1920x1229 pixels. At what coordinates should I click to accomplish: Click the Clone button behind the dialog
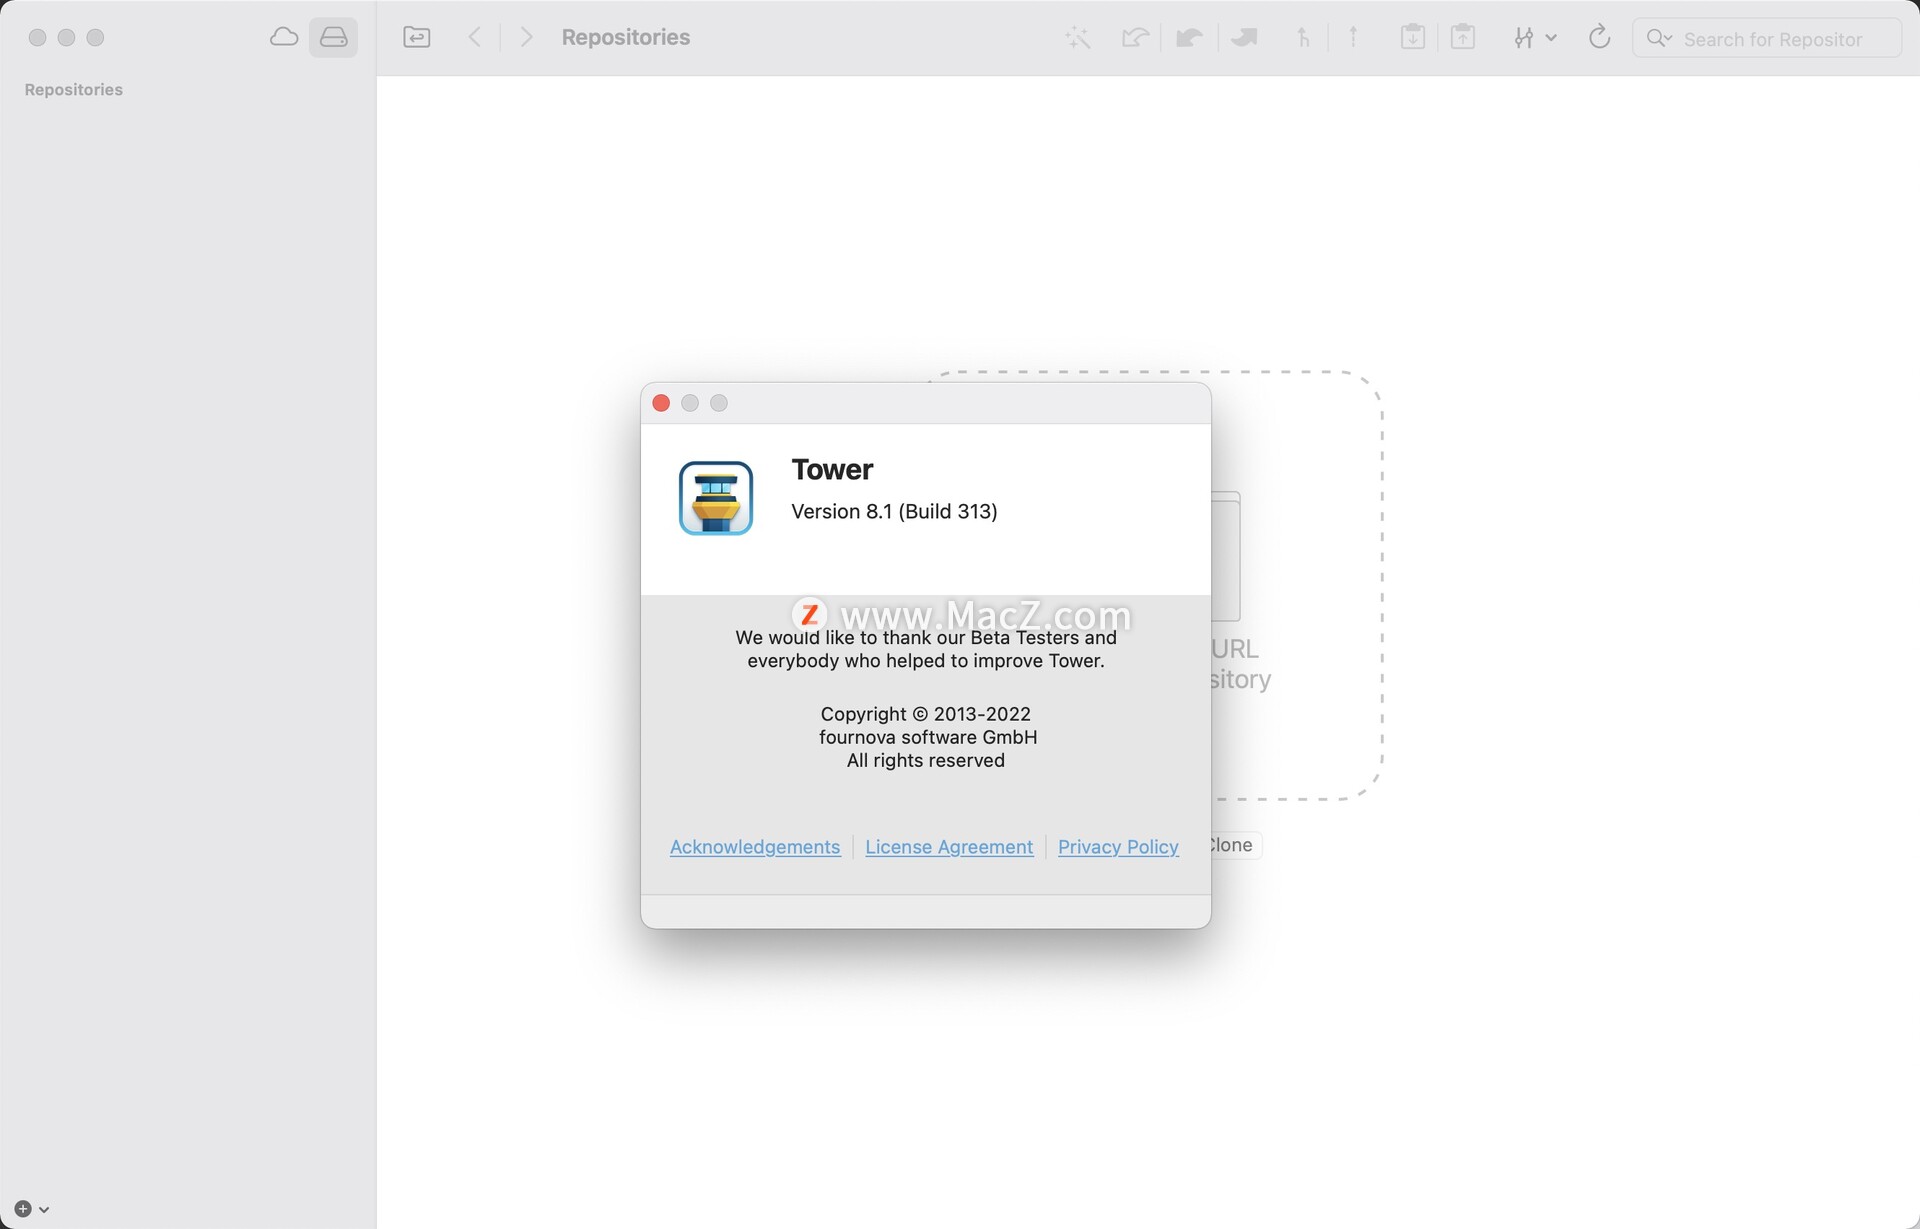pyautogui.click(x=1235, y=845)
